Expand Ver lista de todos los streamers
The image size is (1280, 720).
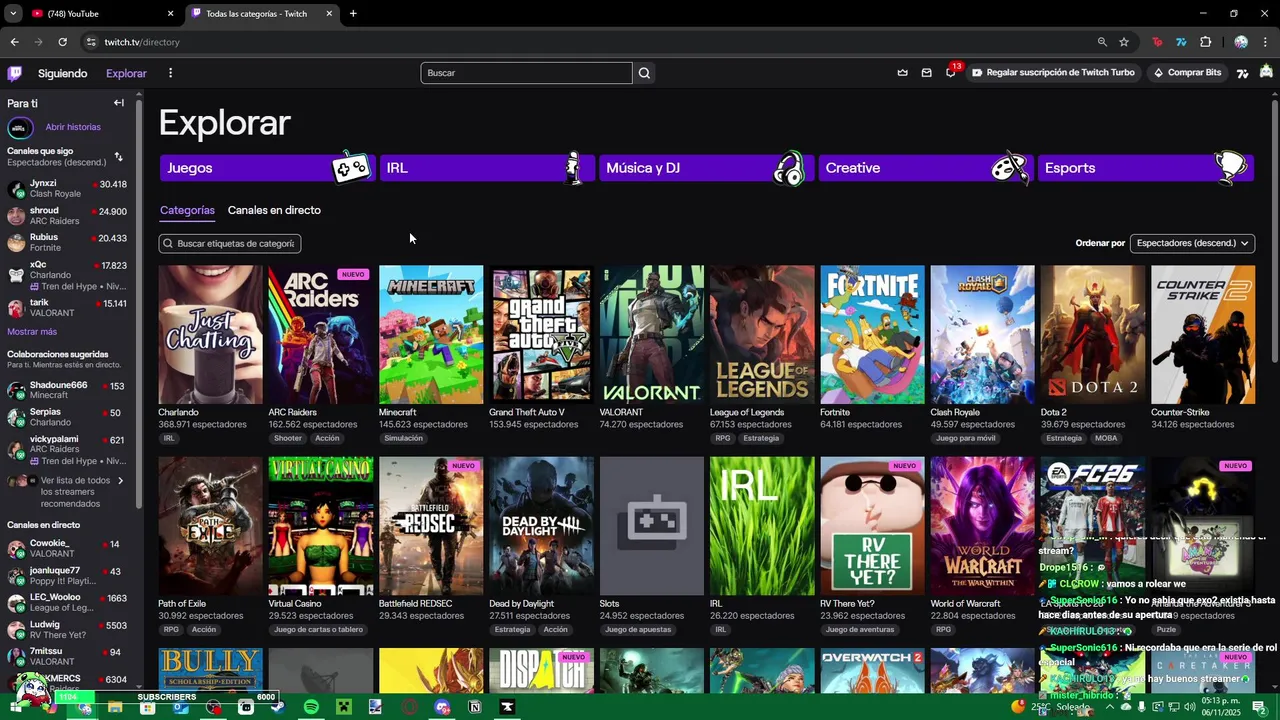coord(68,492)
